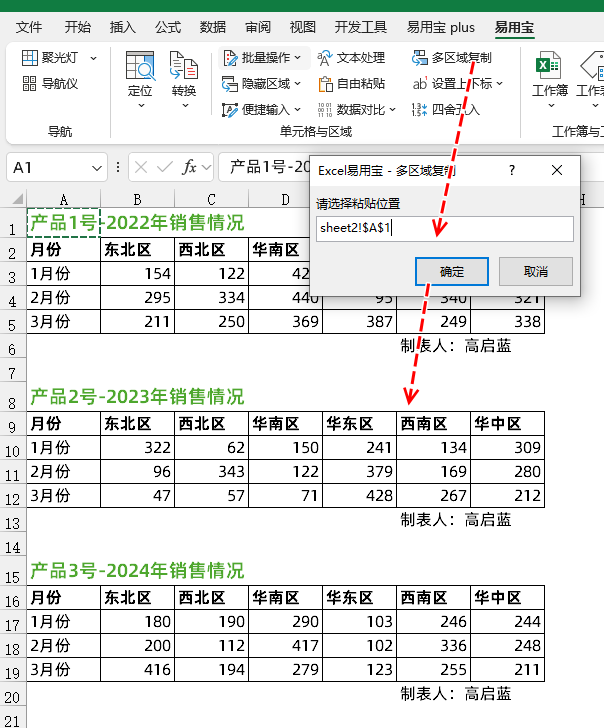This screenshot has width=604, height=728.
Task: Click the 华东区 header in row 9
Action: pos(359,423)
